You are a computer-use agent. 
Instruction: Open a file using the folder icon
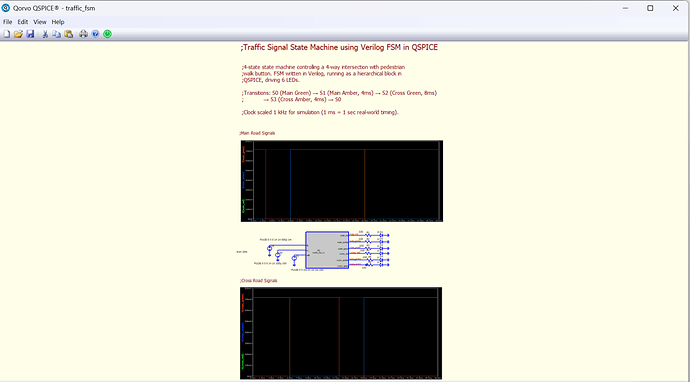click(x=18, y=34)
